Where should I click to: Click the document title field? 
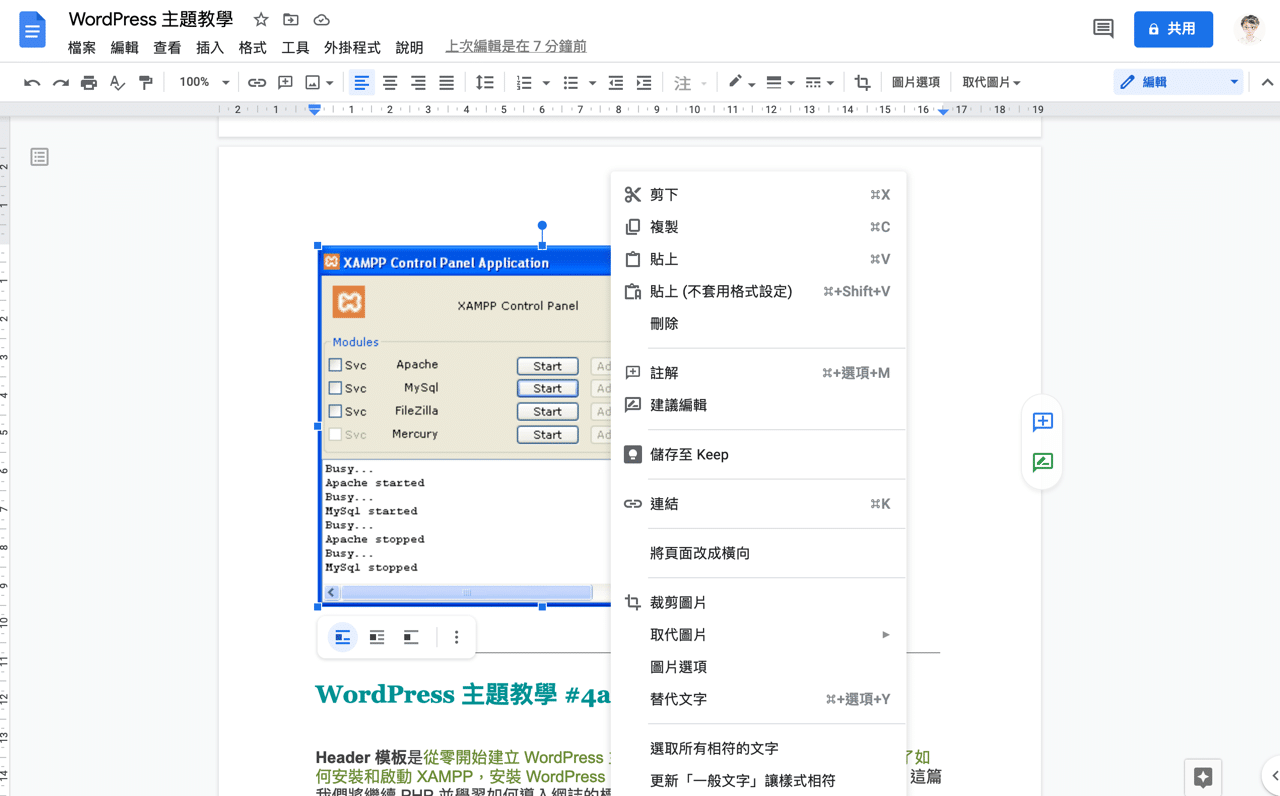[x=151, y=20]
